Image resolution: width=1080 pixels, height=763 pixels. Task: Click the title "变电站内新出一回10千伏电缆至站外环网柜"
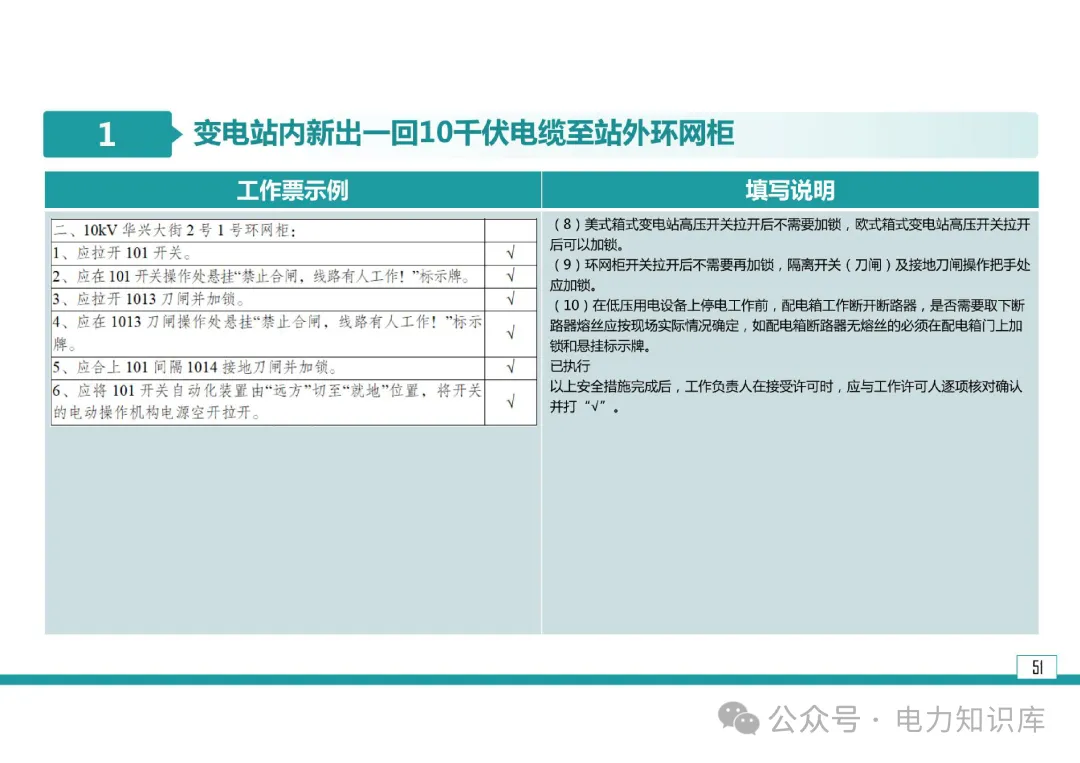(464, 133)
